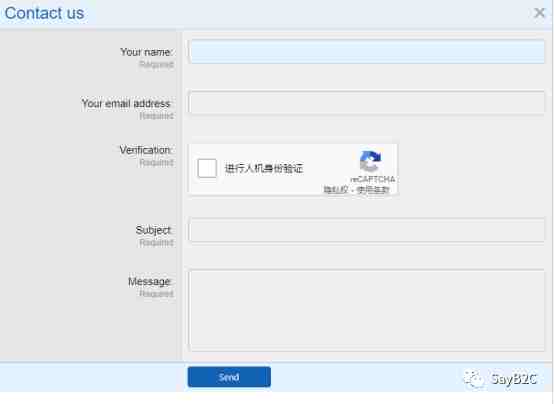Click the reCAPTCHA text under the logo
The width and height of the screenshot is (554, 404).
point(373,179)
